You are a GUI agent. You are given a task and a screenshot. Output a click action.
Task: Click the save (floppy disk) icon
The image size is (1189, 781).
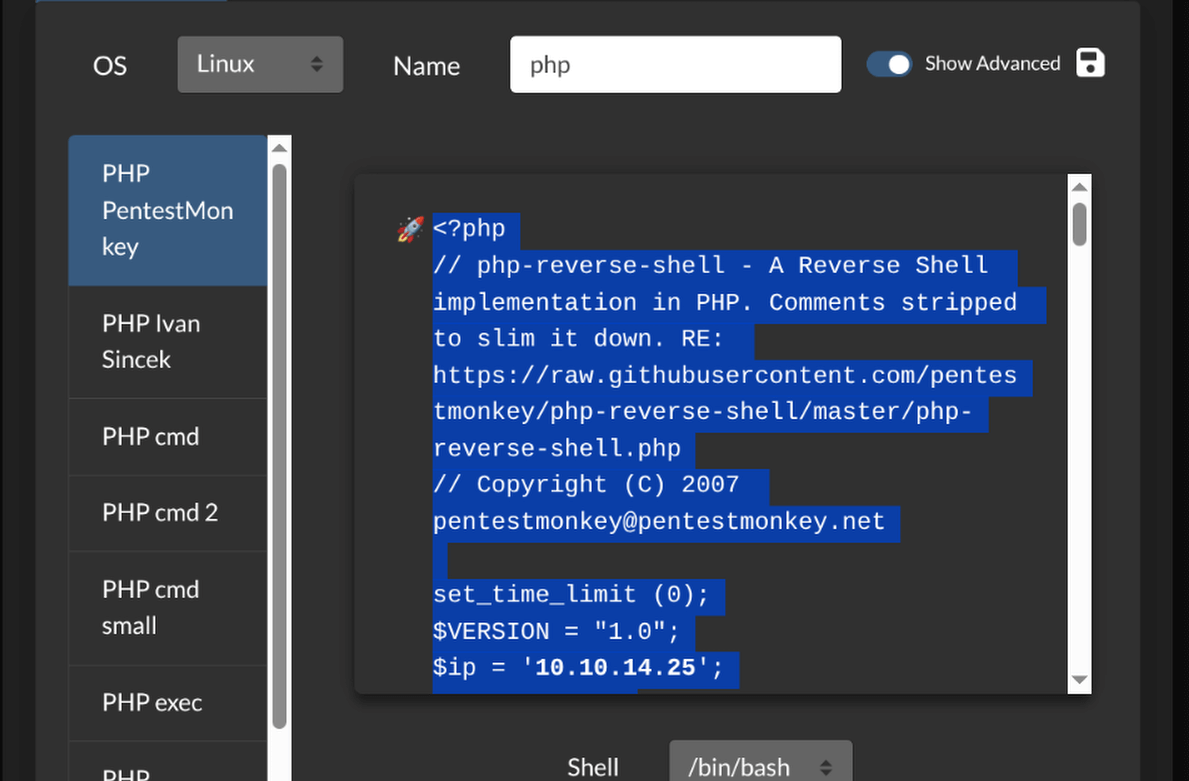[1090, 63]
